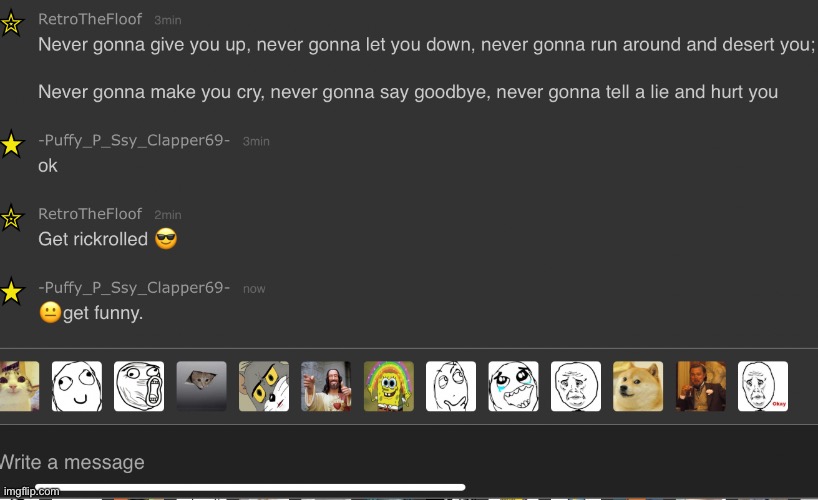Click username above 'get funny.' message
The height and width of the screenshot is (500, 818).
(134, 288)
